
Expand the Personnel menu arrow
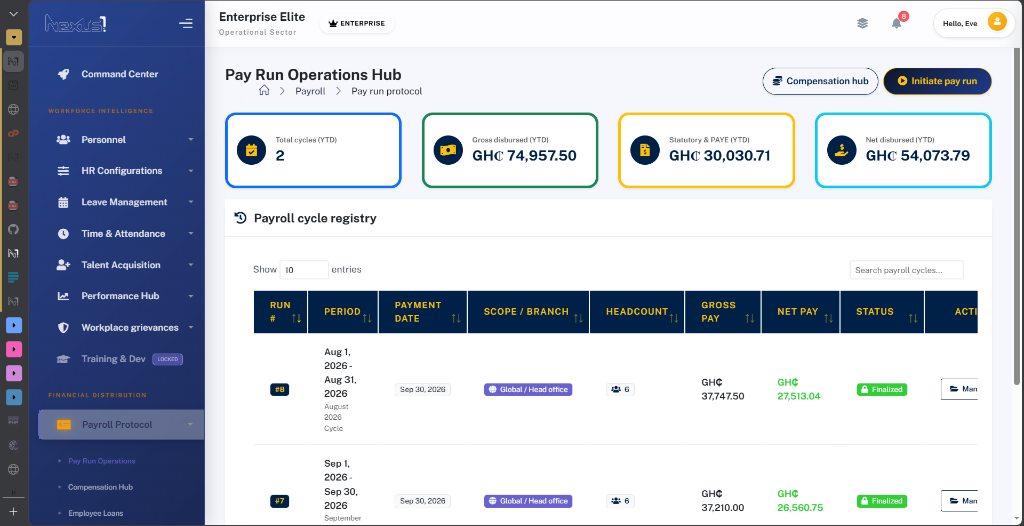[x=191, y=140]
